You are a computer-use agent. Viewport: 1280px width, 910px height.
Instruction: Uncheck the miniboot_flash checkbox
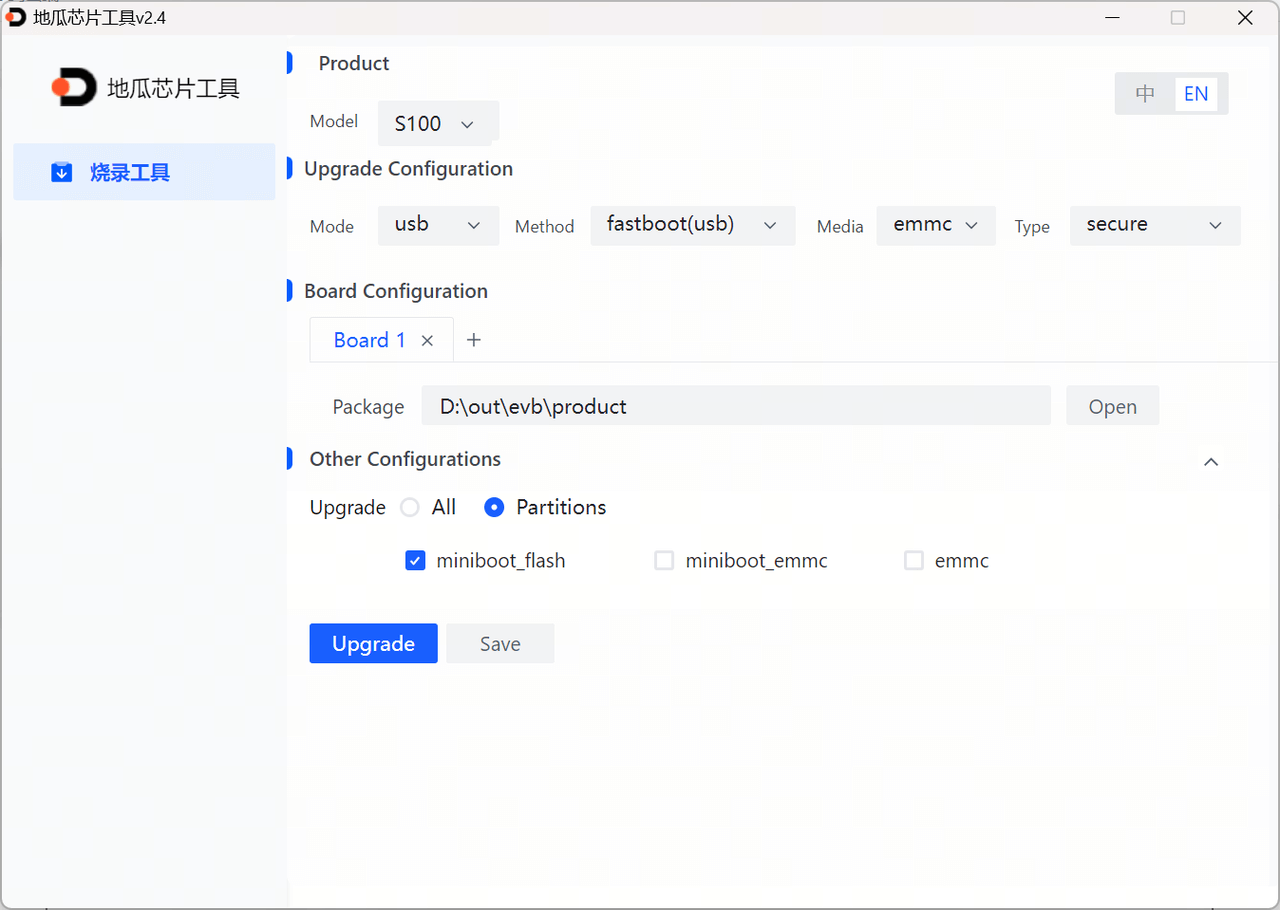click(415, 561)
